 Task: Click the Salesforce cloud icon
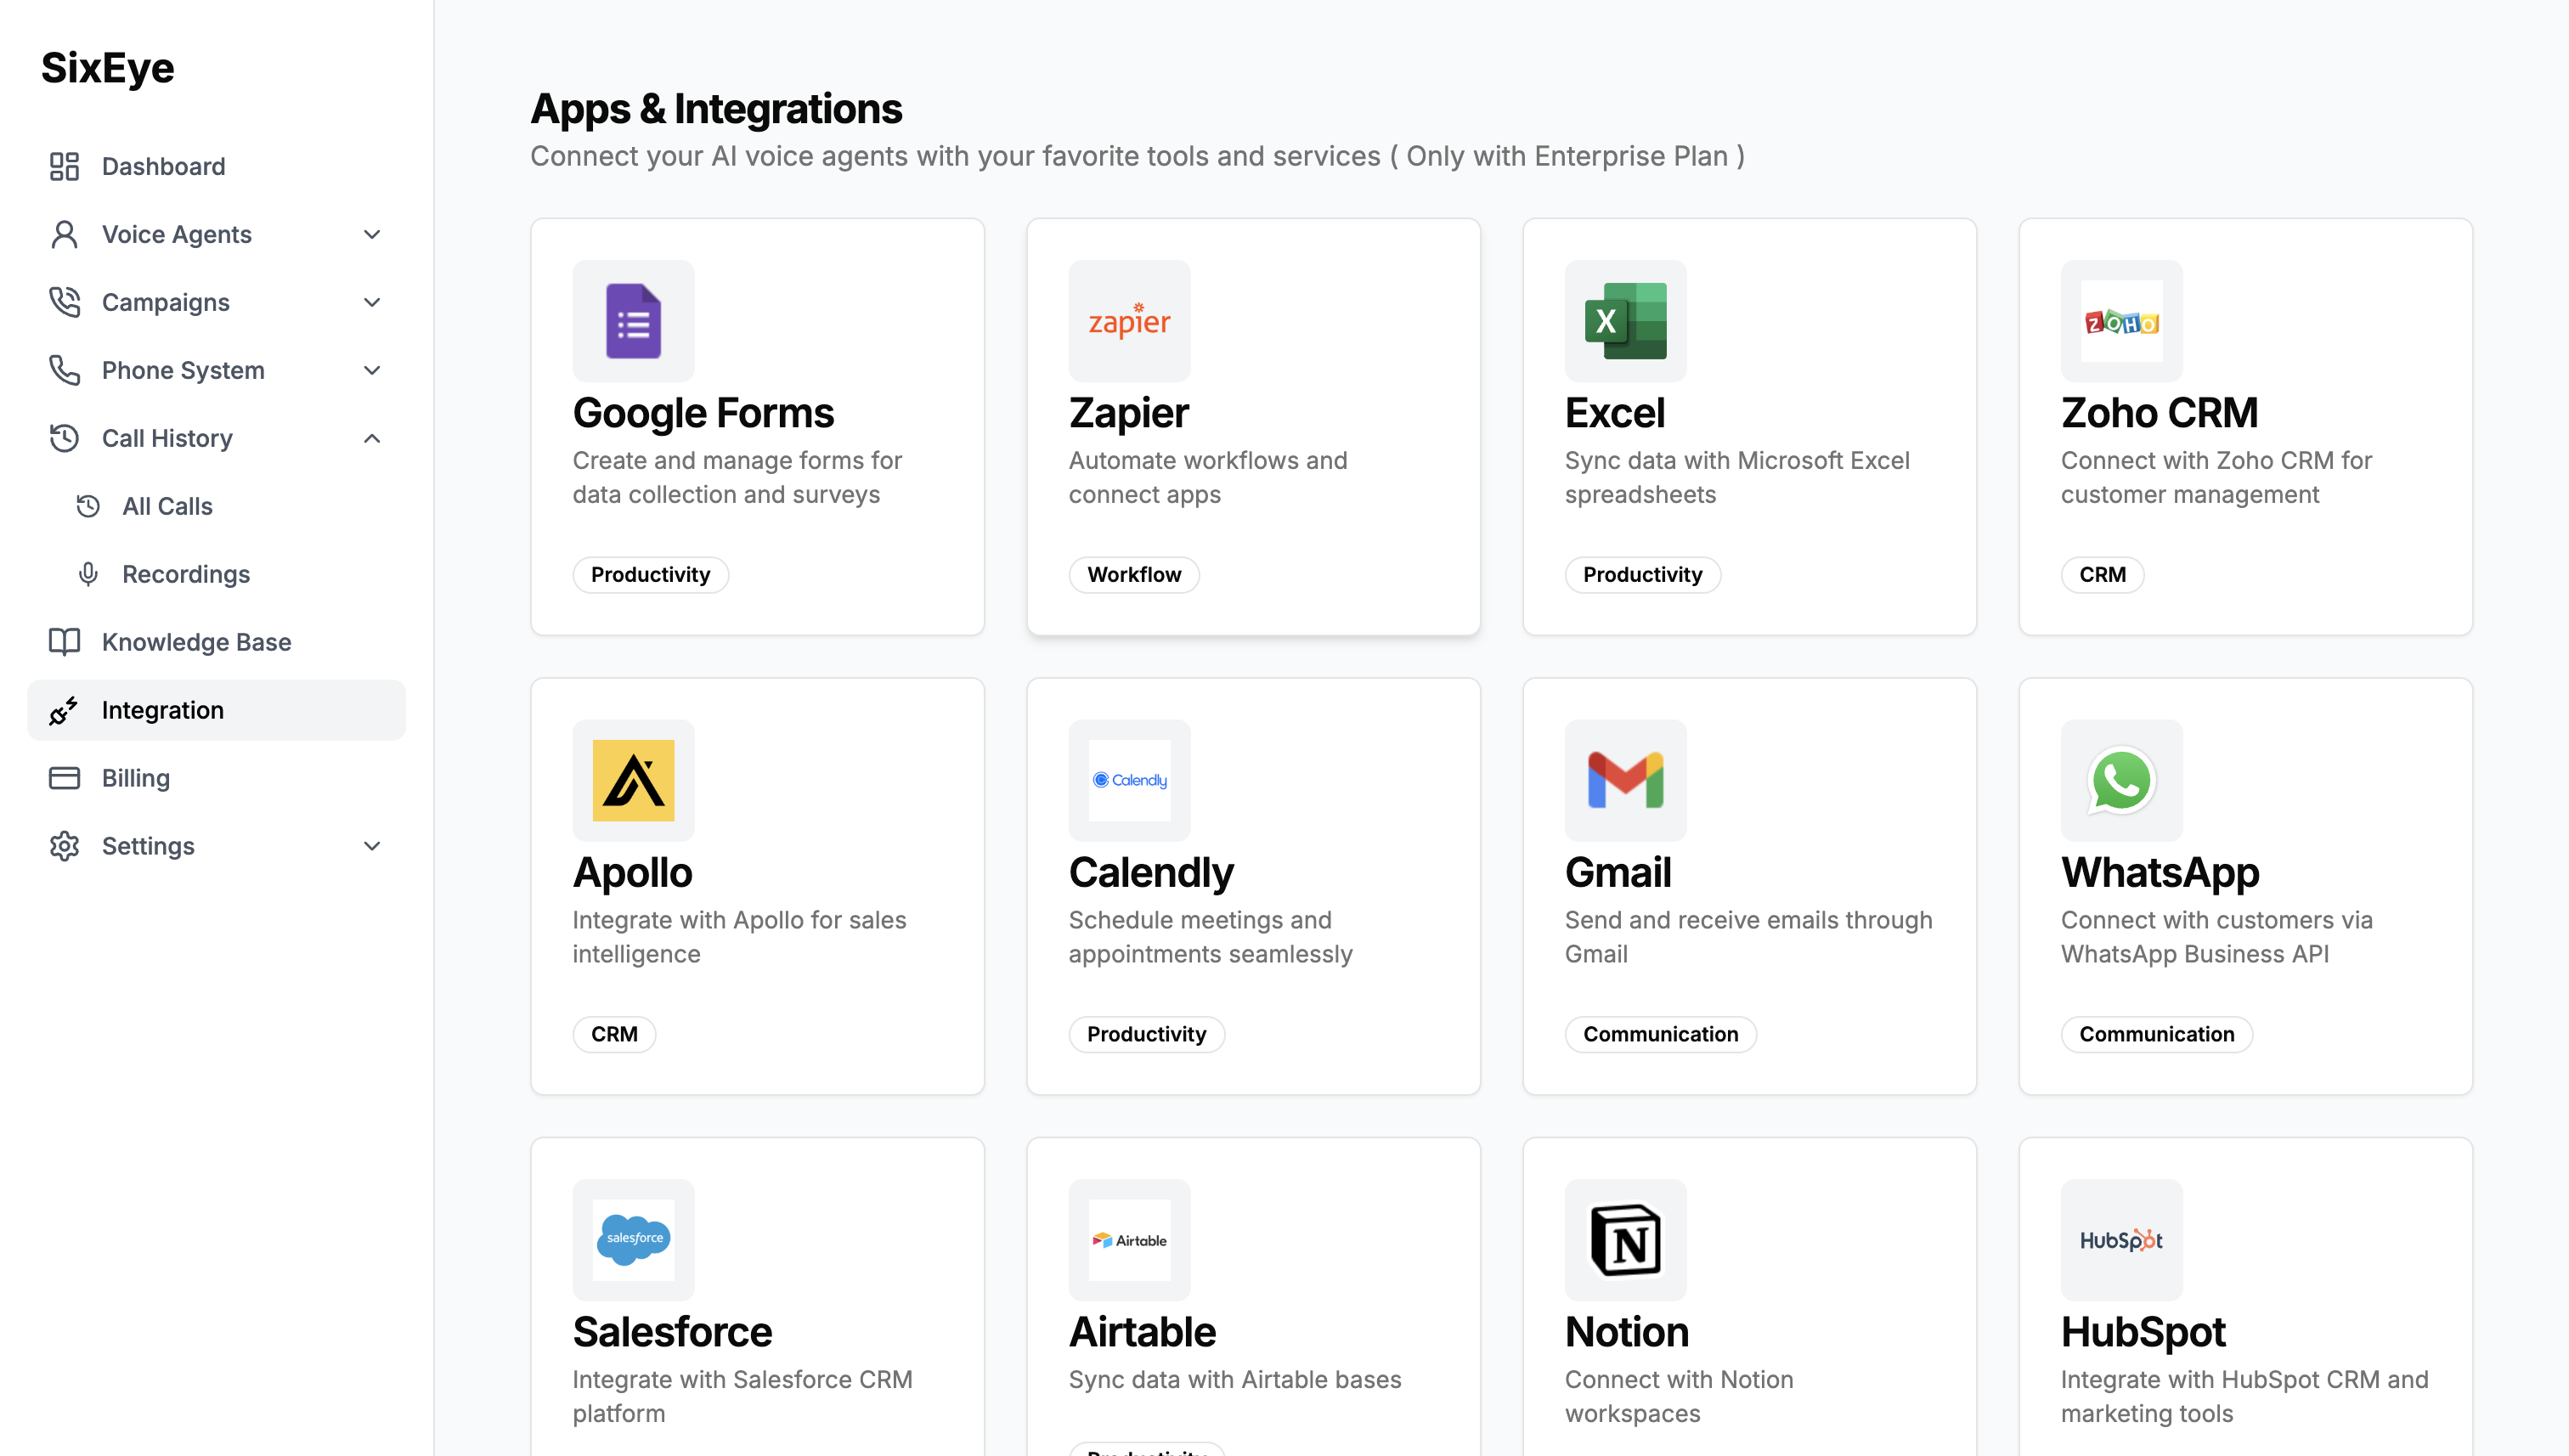click(x=633, y=1239)
